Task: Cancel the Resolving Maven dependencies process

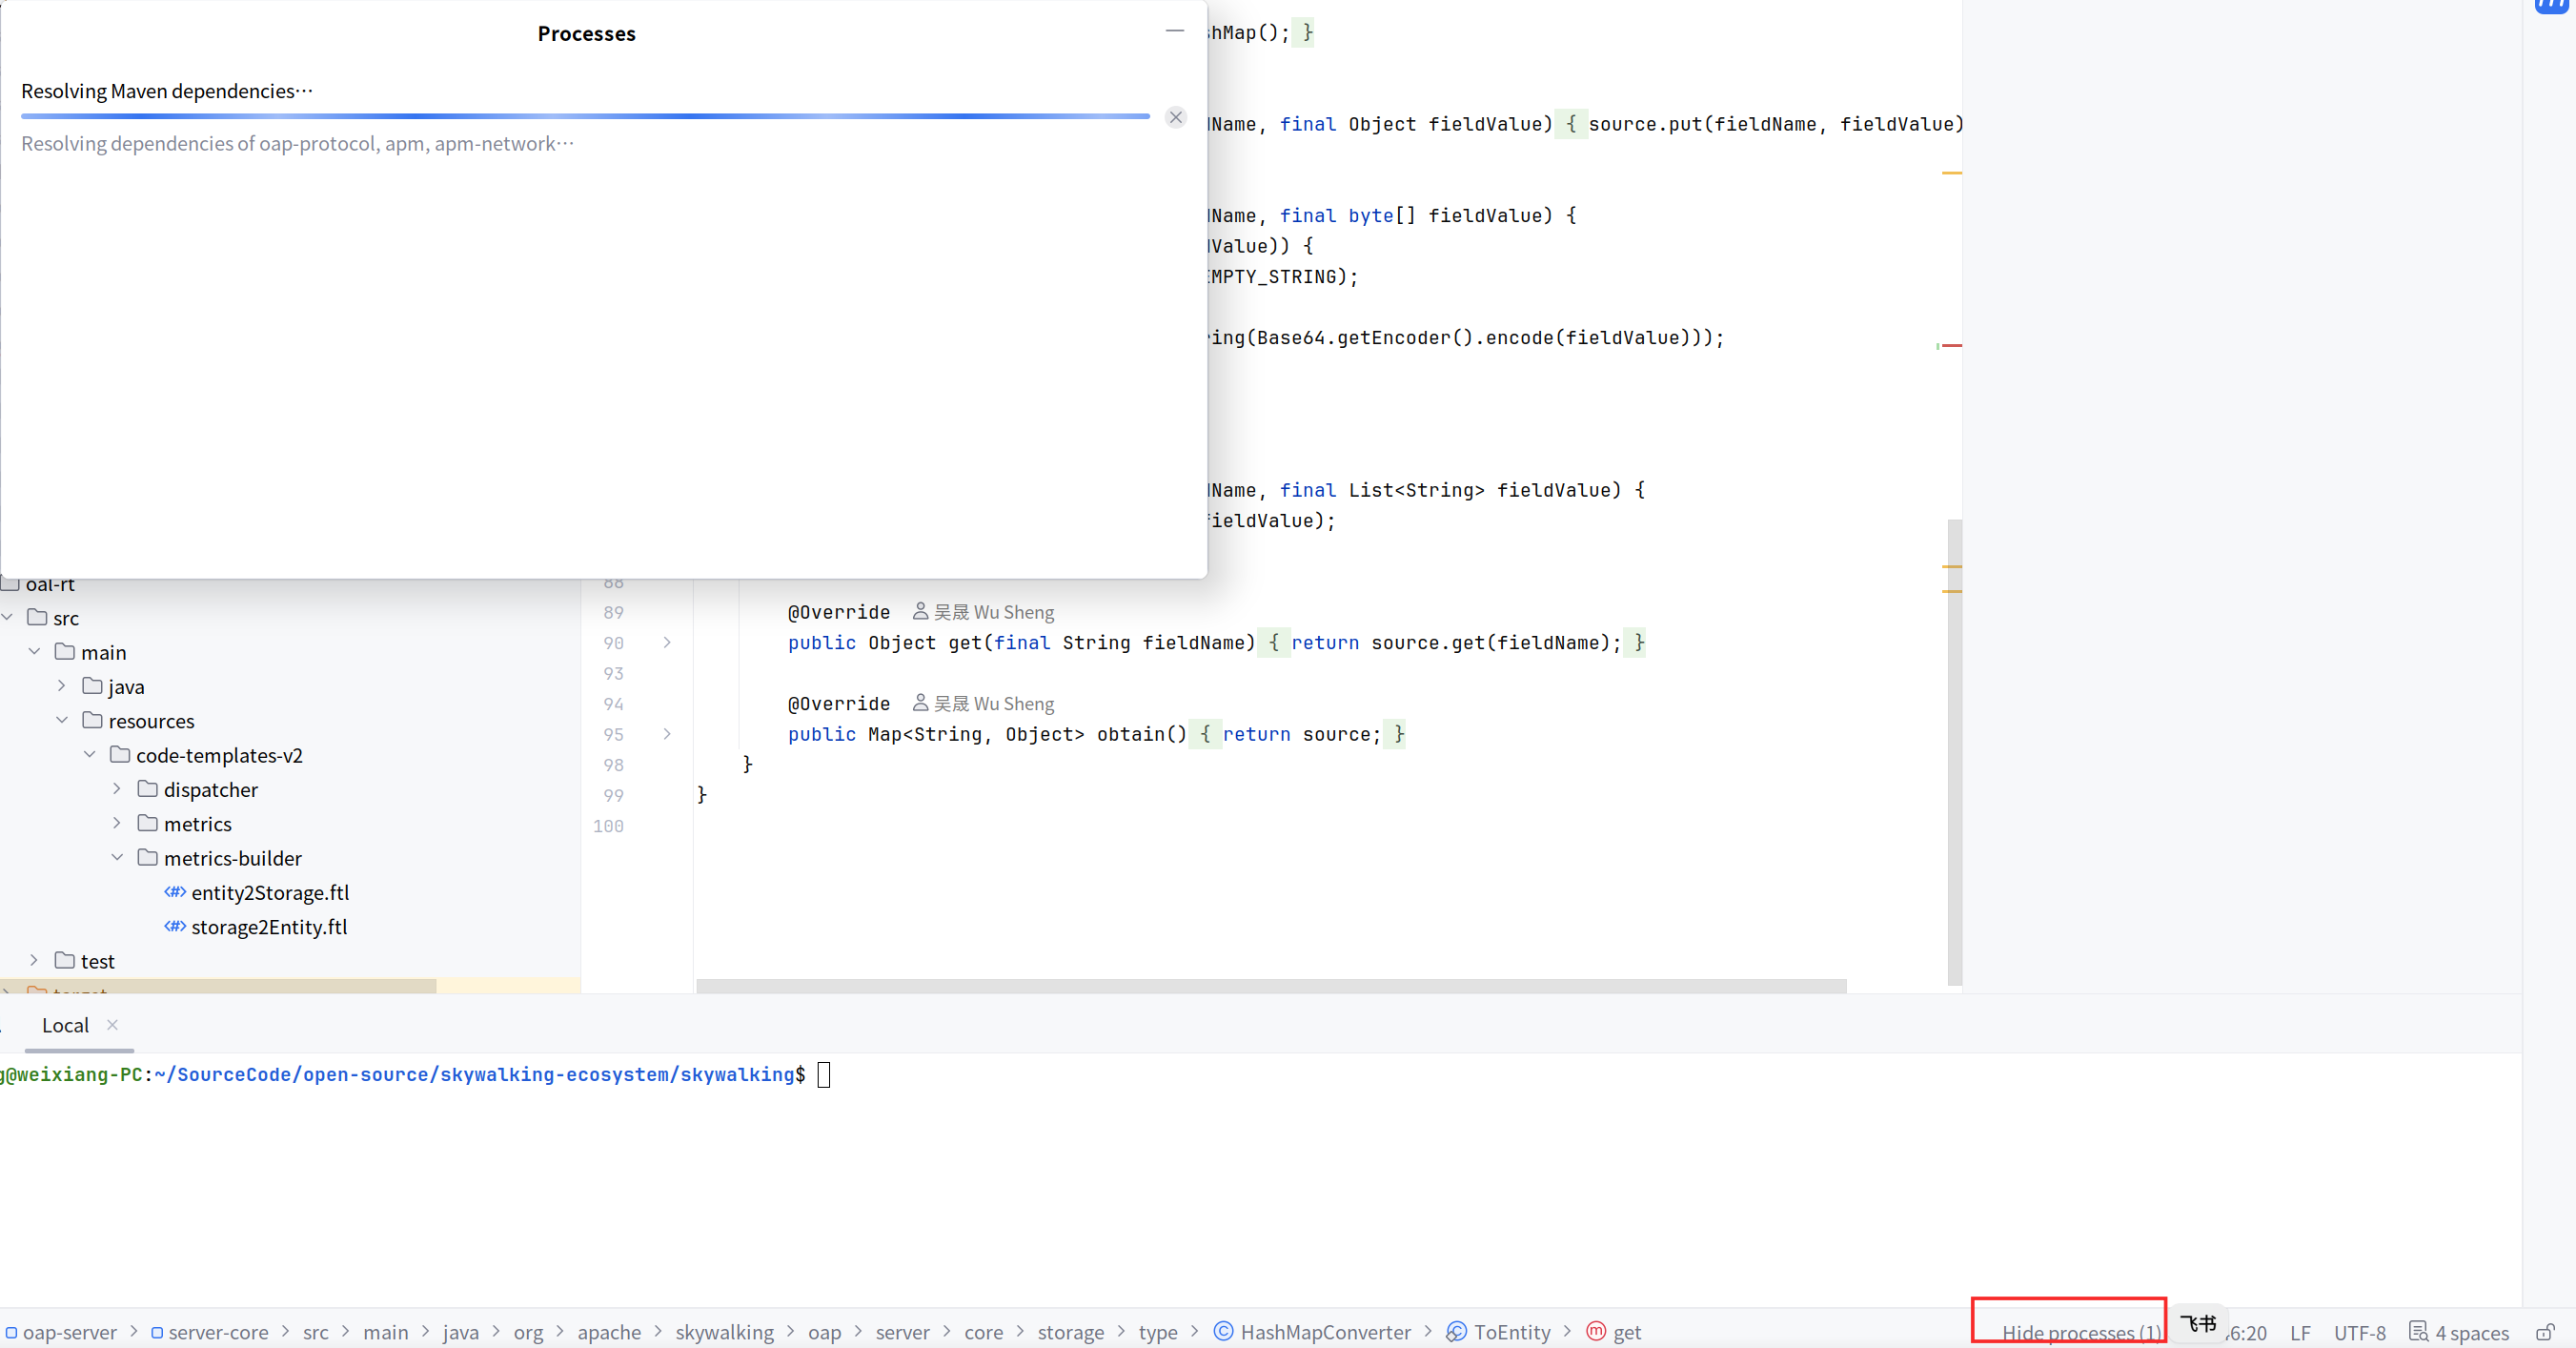Action: click(x=1176, y=117)
